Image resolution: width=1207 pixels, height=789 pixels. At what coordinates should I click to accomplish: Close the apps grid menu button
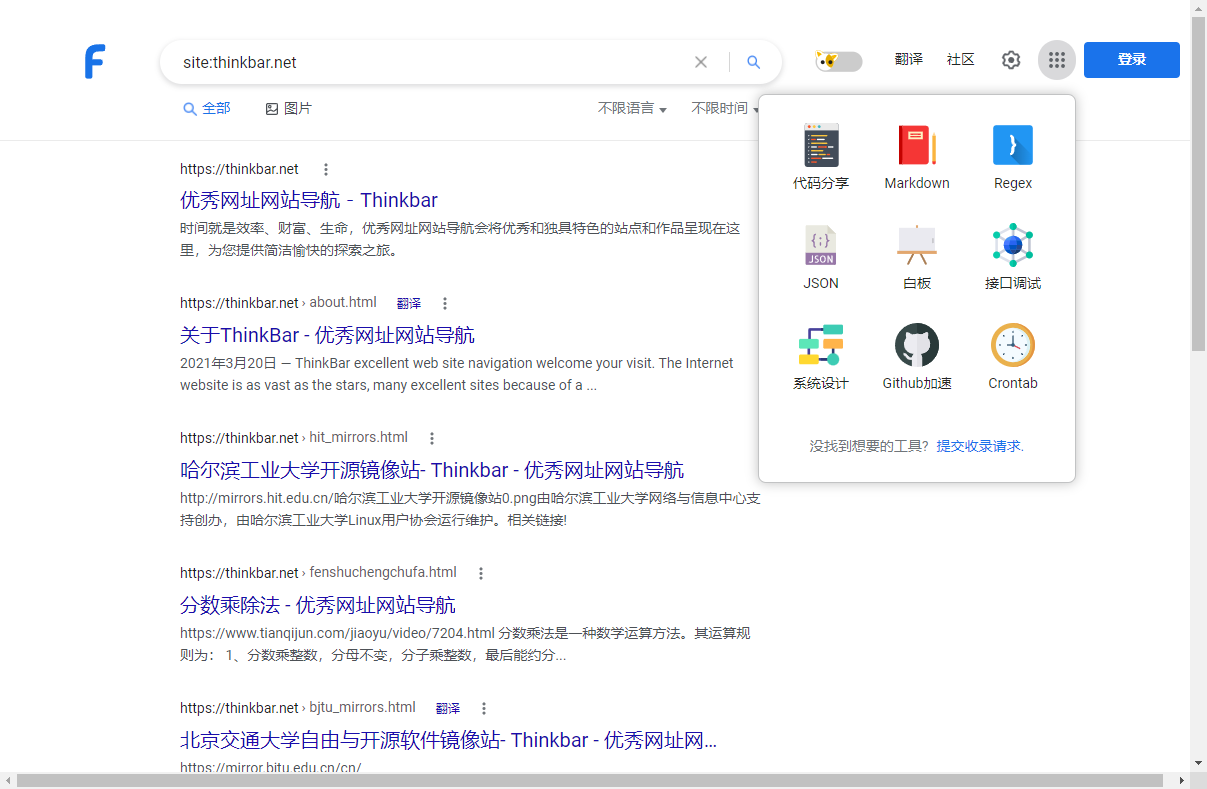tap(1057, 60)
